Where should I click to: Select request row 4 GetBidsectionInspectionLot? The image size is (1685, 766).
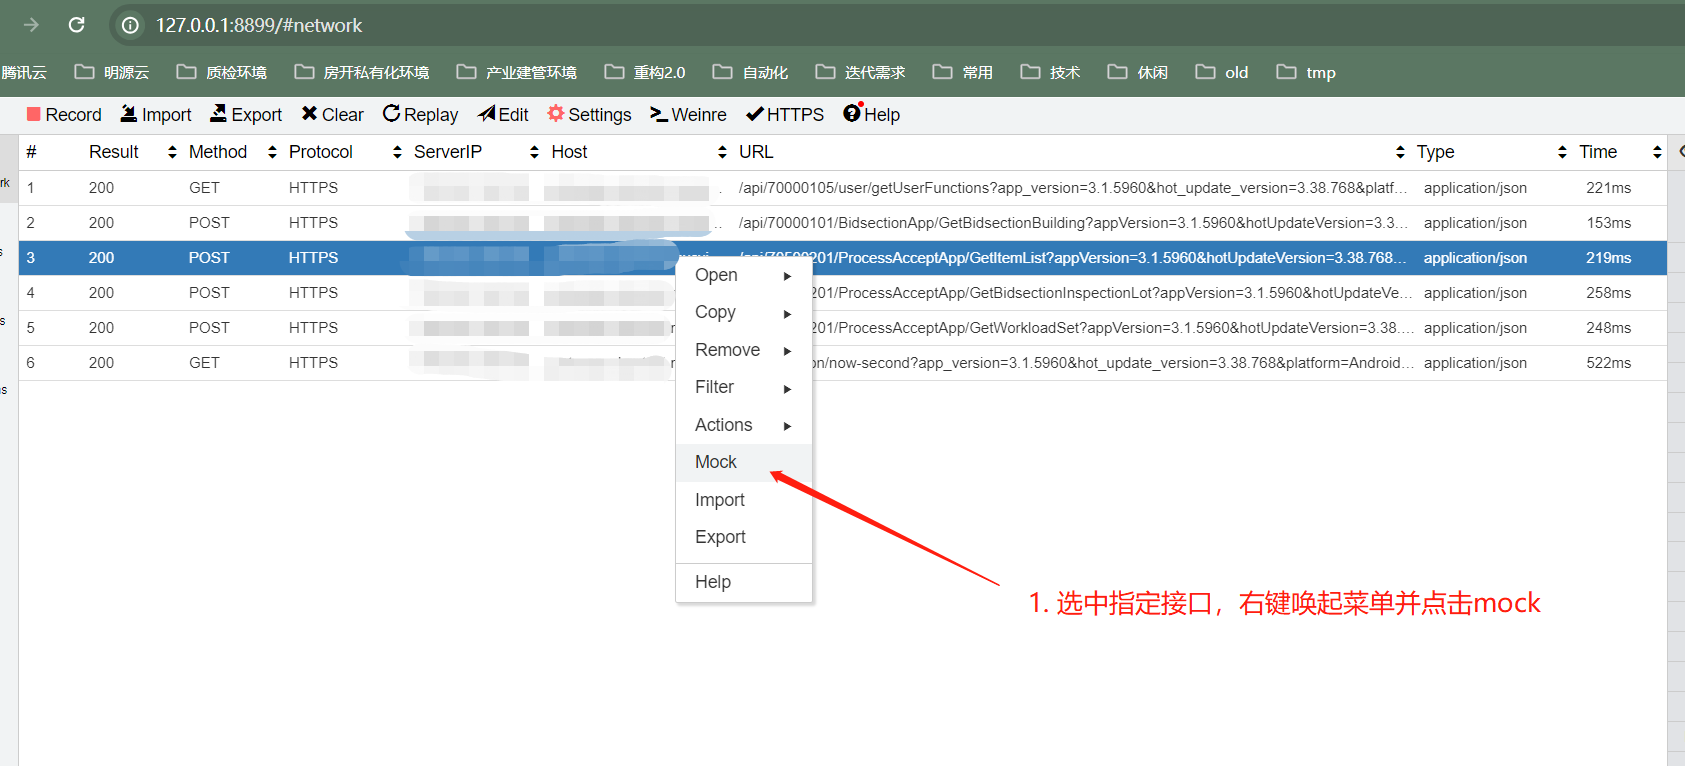(843, 293)
